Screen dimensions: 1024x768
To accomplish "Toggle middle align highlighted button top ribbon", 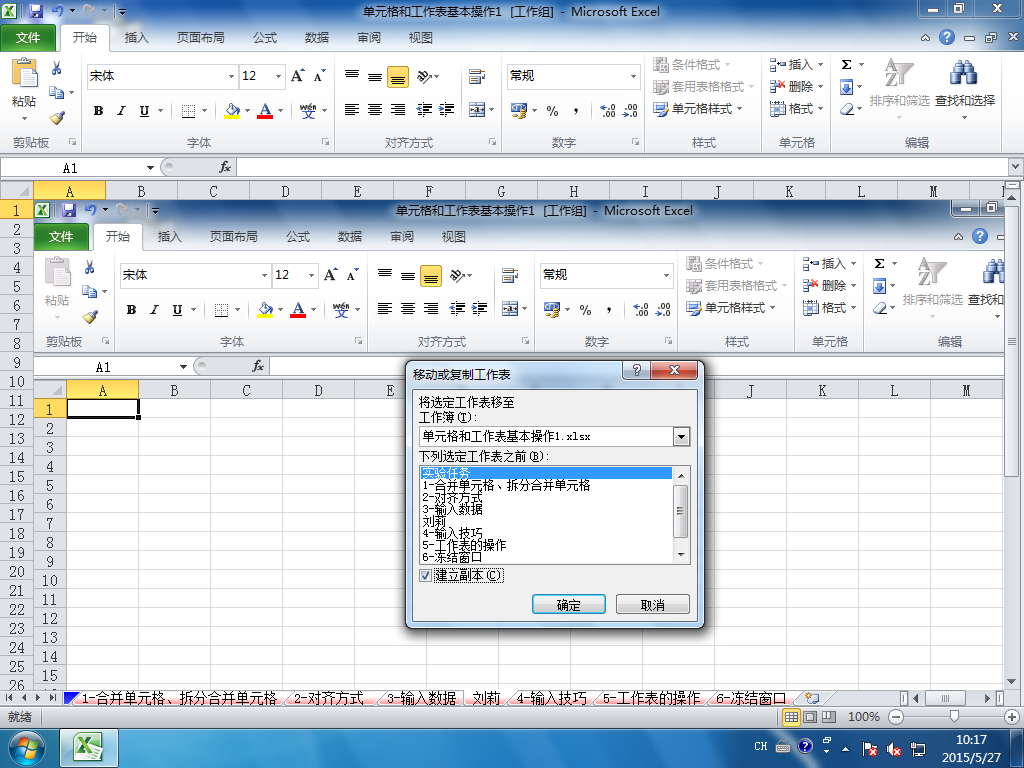I will tap(398, 76).
